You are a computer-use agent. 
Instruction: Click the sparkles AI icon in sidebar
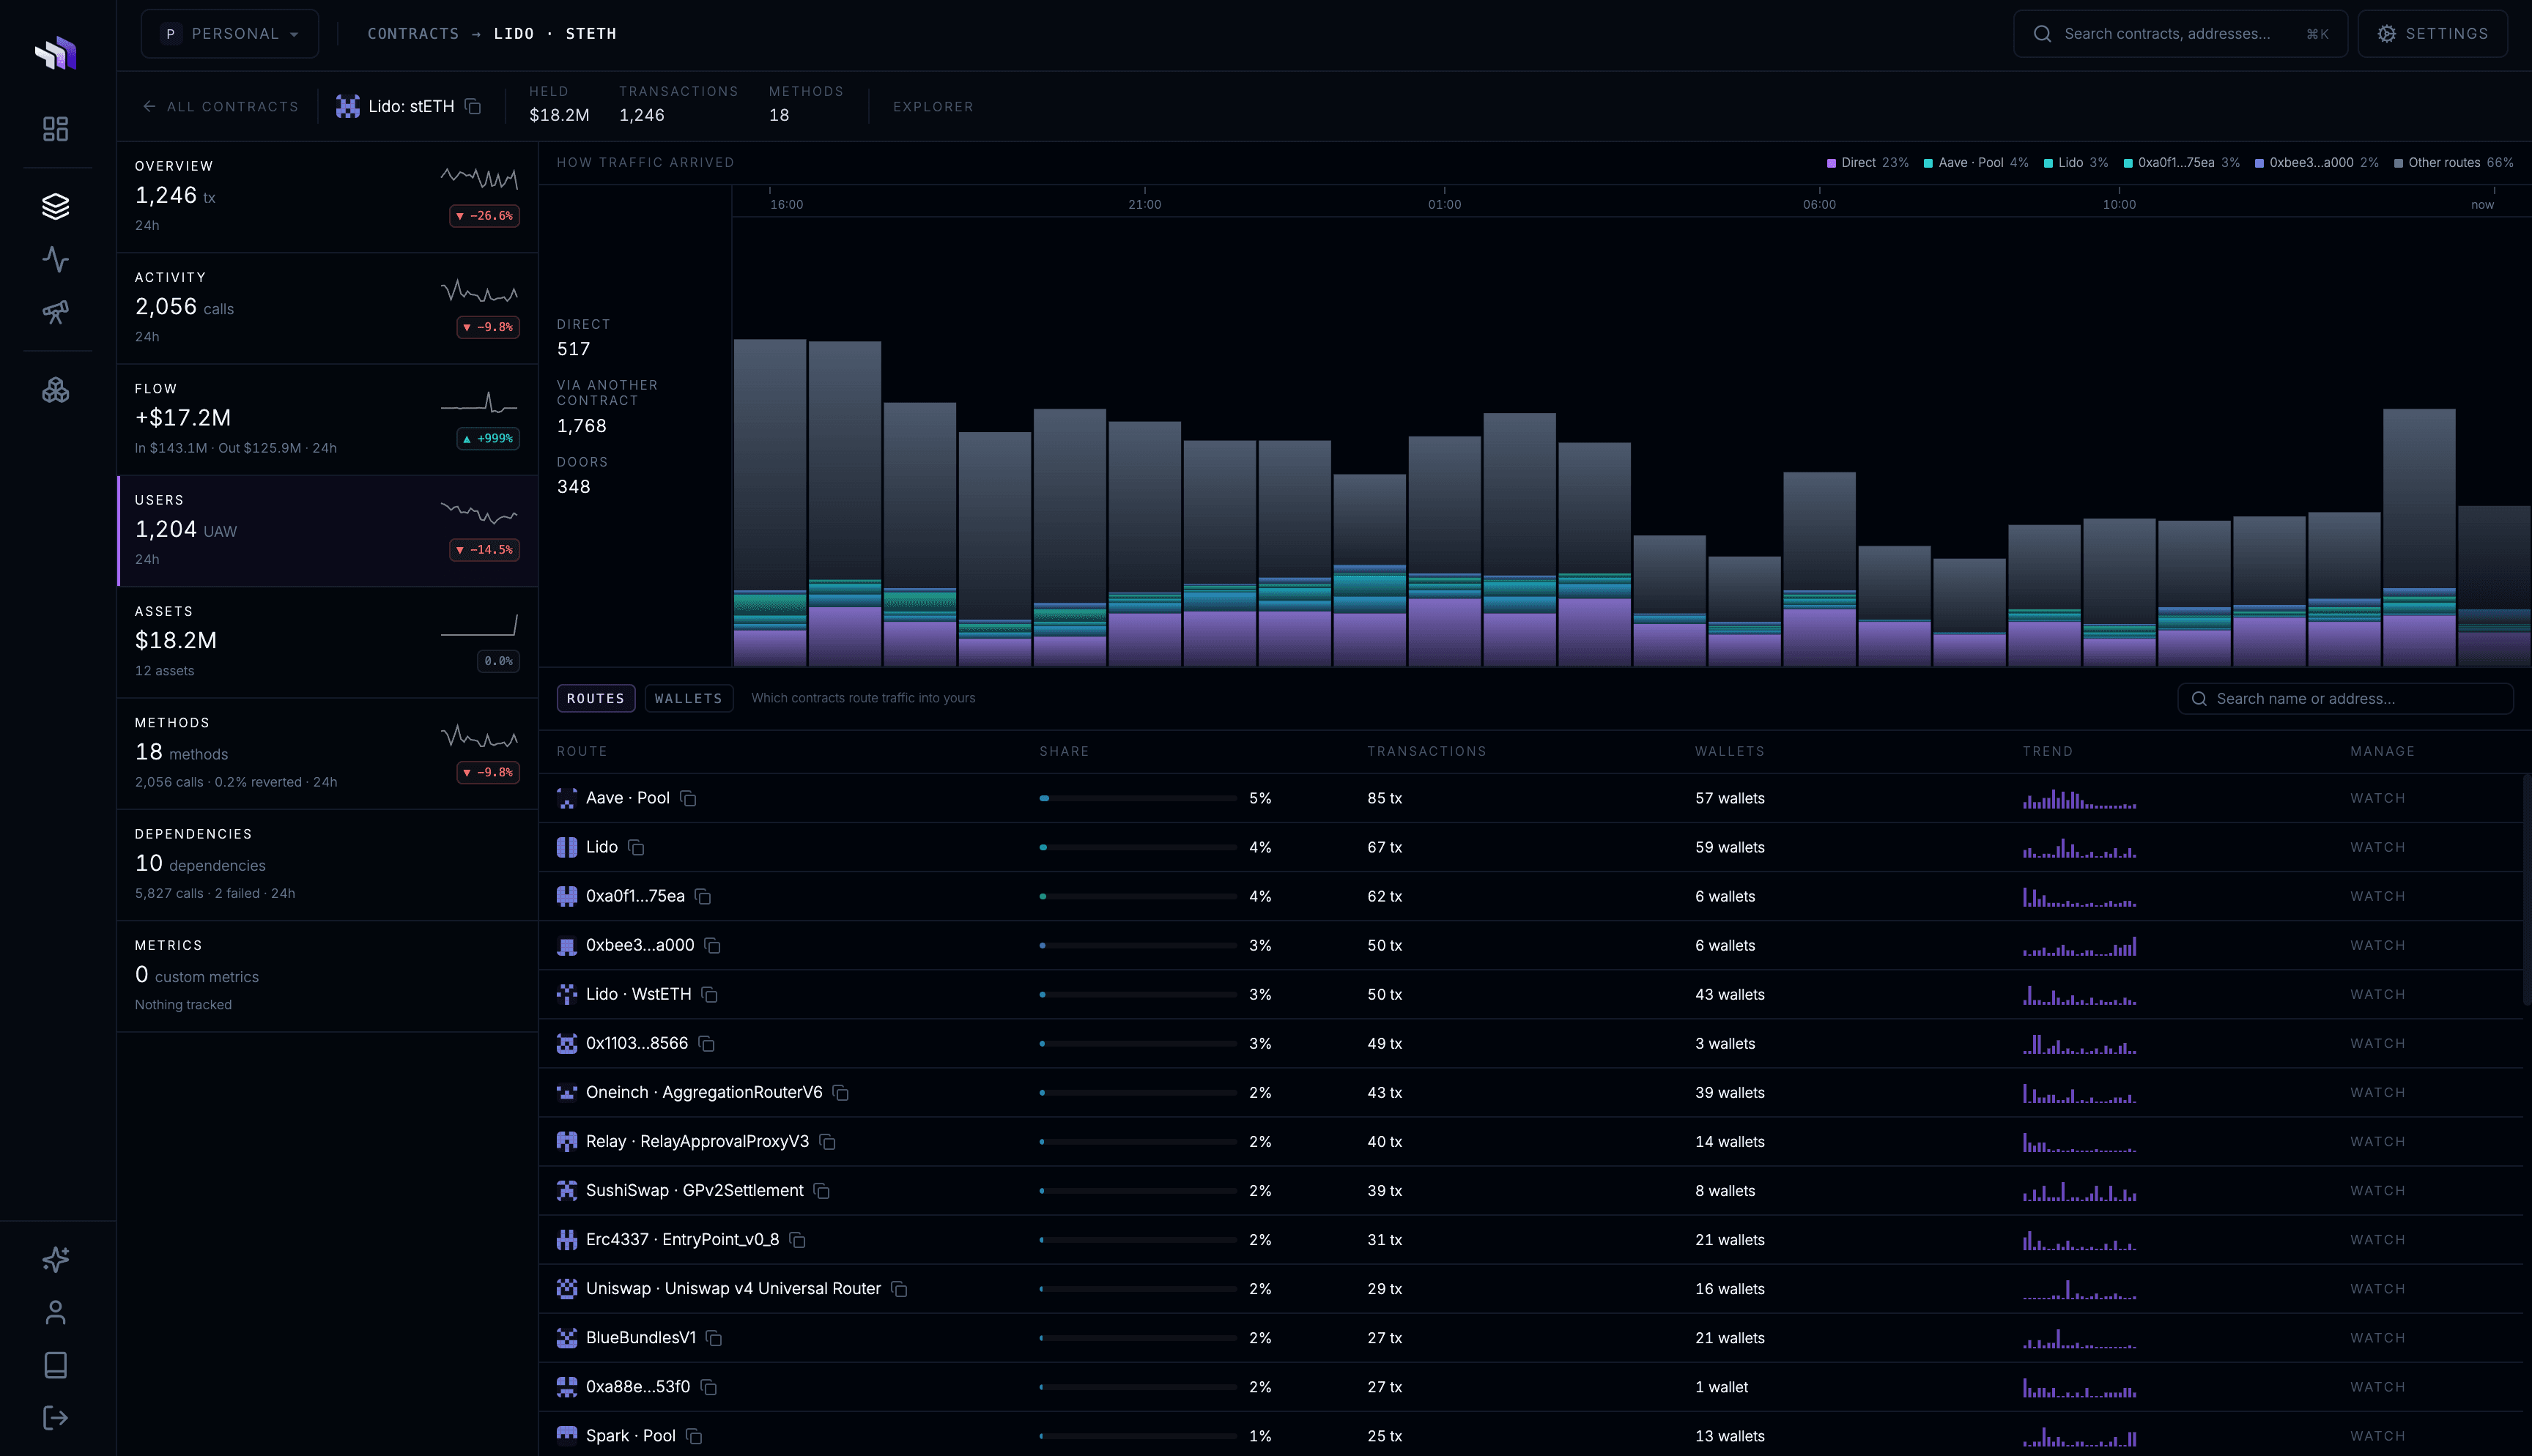[x=56, y=1260]
